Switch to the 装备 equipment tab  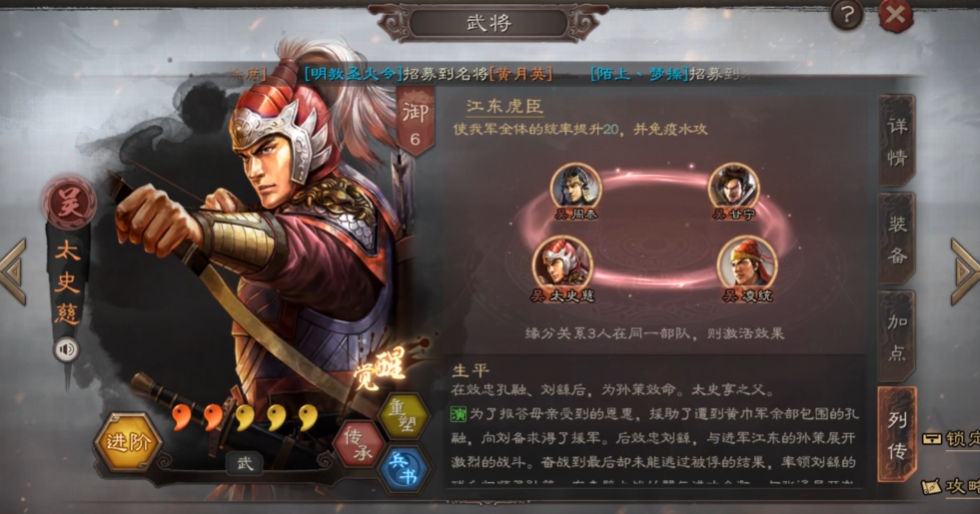tap(898, 239)
